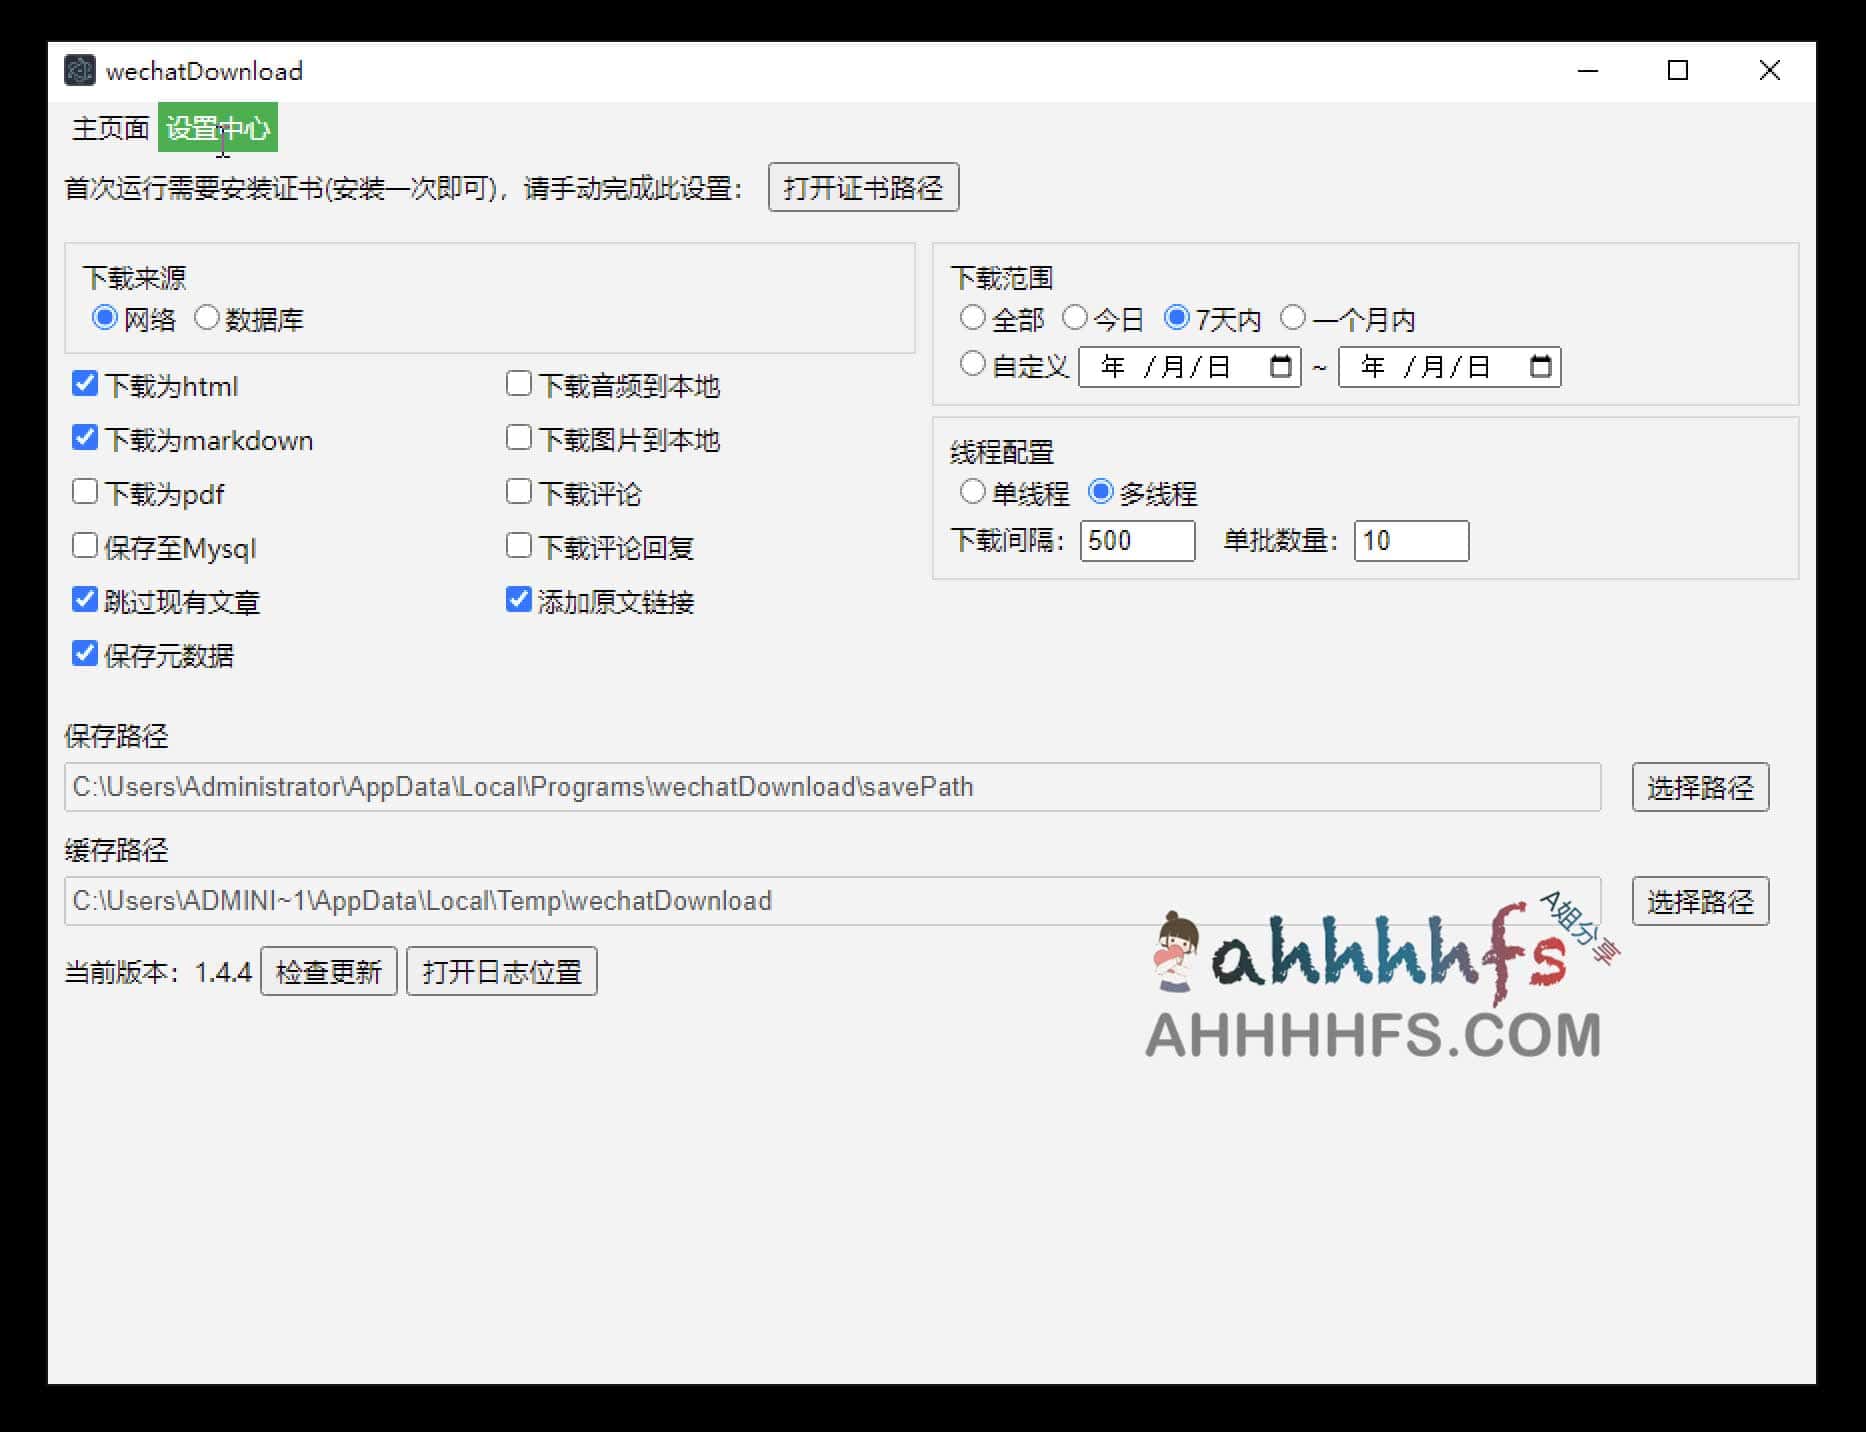The image size is (1866, 1432).
Task: Enable the 下载为pdf checkbox
Action: [85, 492]
